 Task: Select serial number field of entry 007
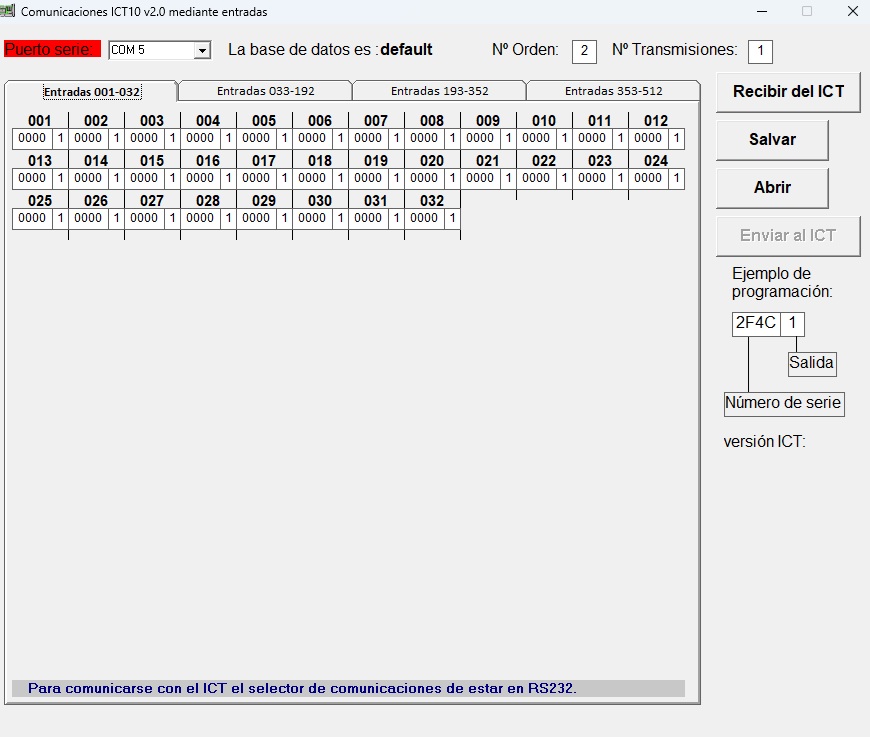(x=368, y=138)
